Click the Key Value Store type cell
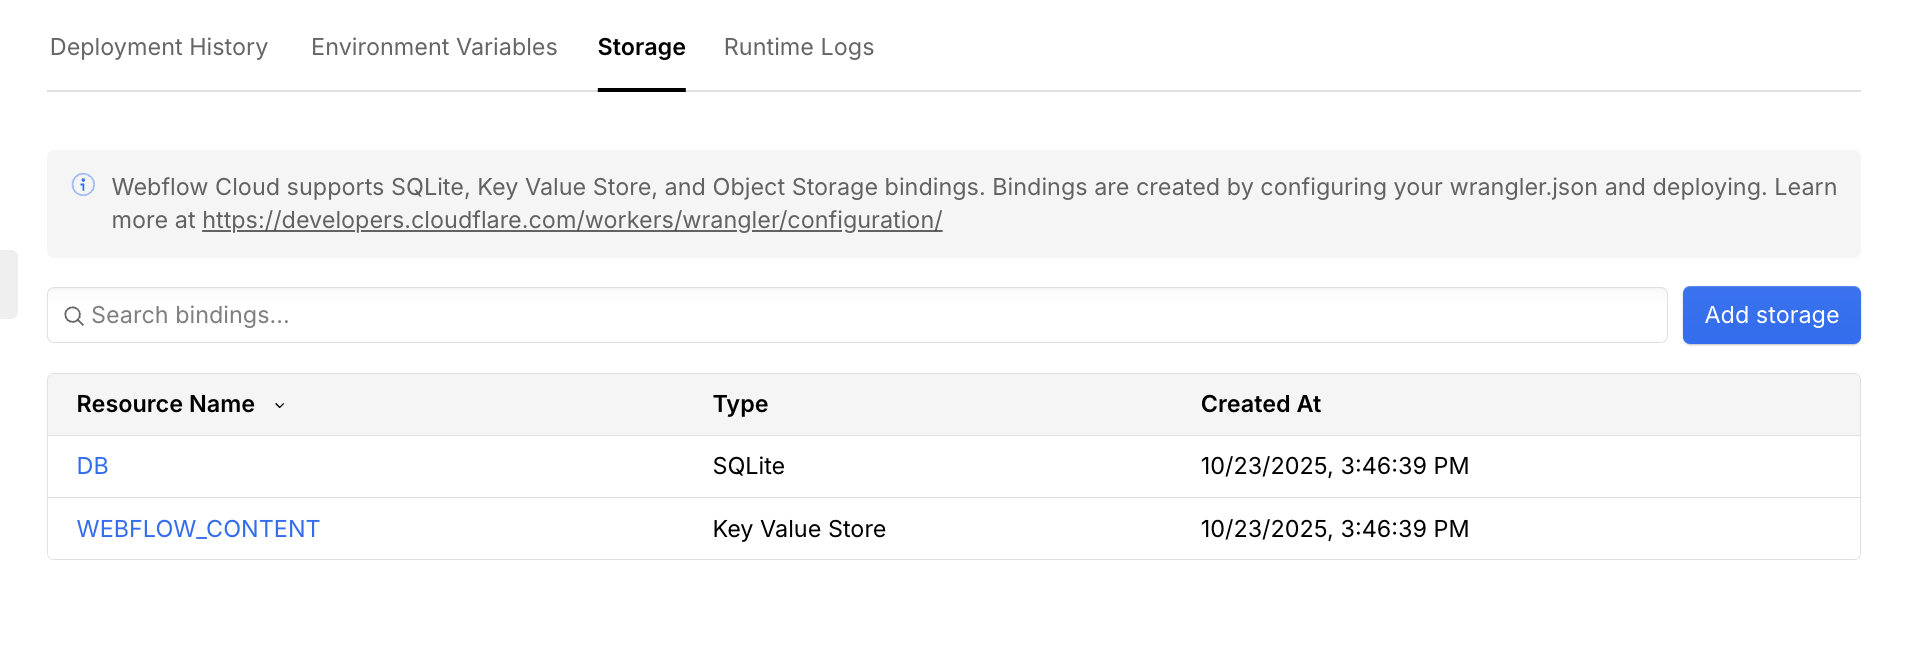Image resolution: width=1924 pixels, height=658 pixels. coord(799,529)
